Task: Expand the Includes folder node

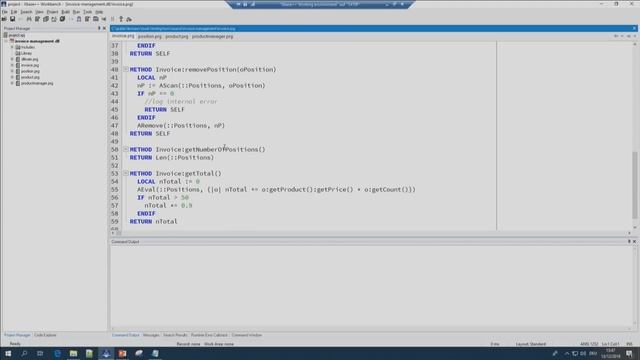Action: click(12, 47)
